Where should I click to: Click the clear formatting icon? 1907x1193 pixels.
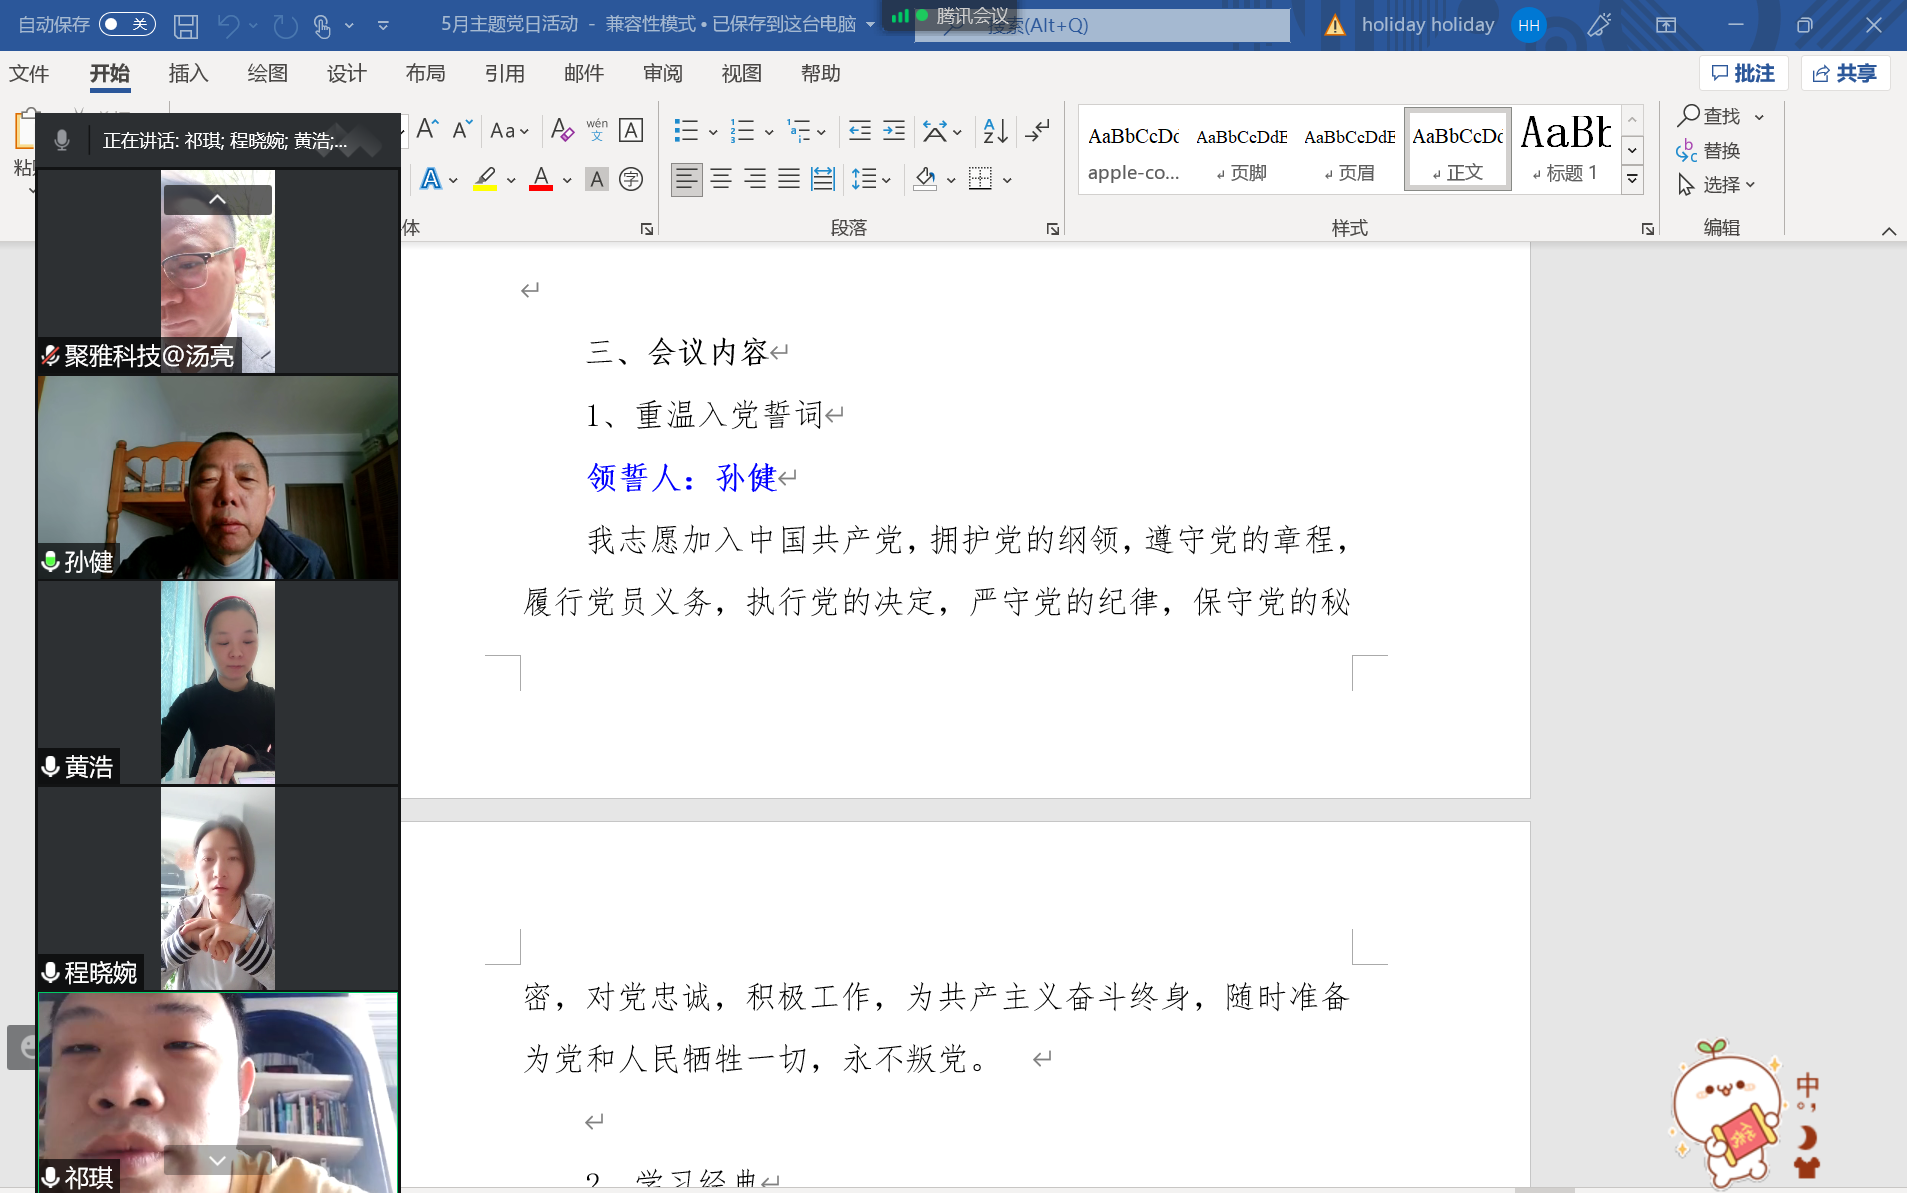tap(562, 130)
